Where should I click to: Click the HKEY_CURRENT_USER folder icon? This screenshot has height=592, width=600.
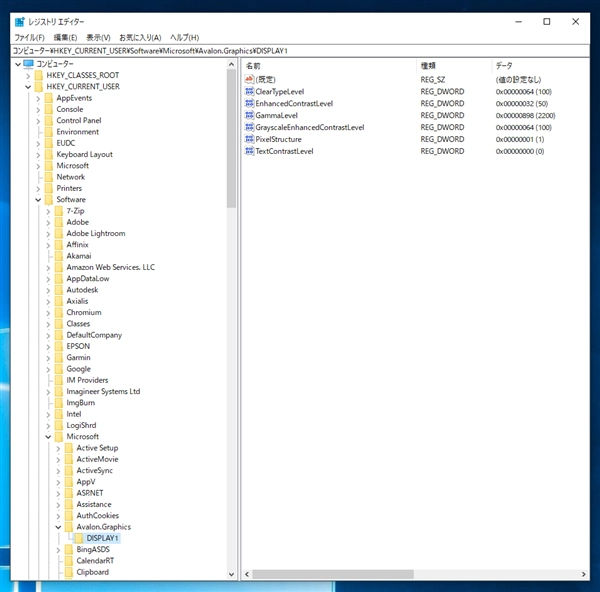point(39,86)
